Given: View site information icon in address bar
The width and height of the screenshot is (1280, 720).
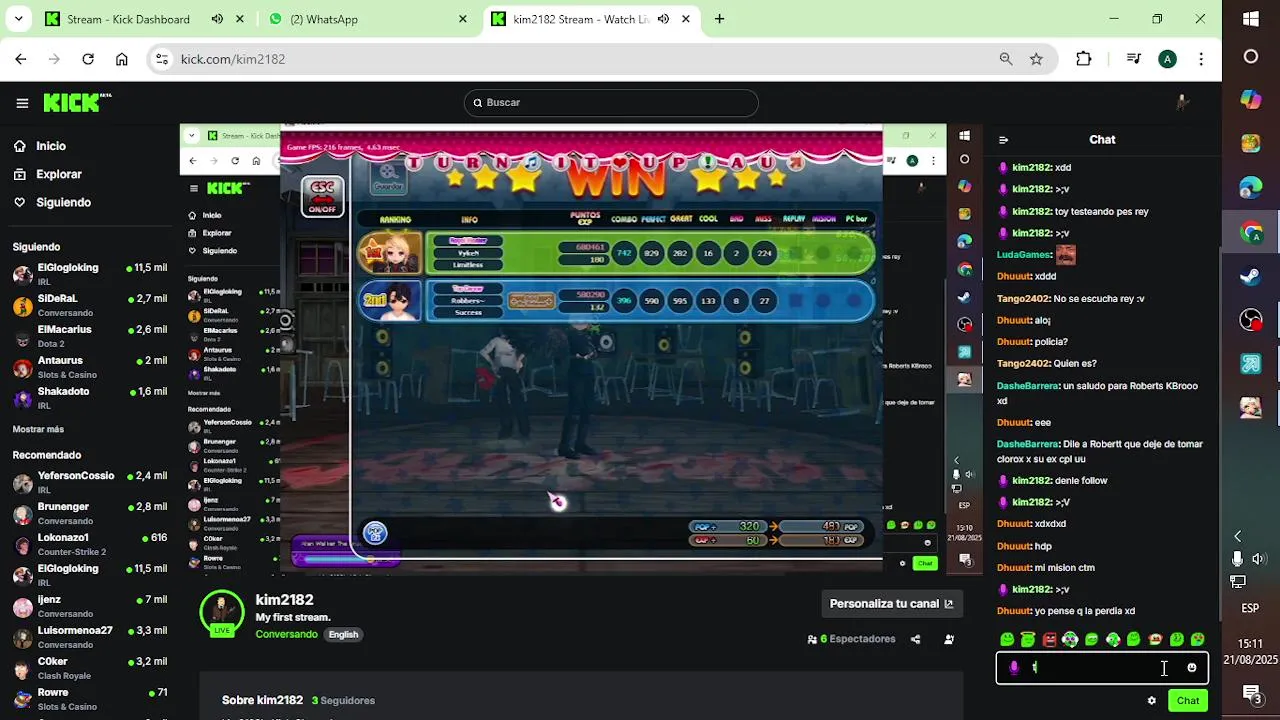Looking at the screenshot, I should tap(164, 59).
